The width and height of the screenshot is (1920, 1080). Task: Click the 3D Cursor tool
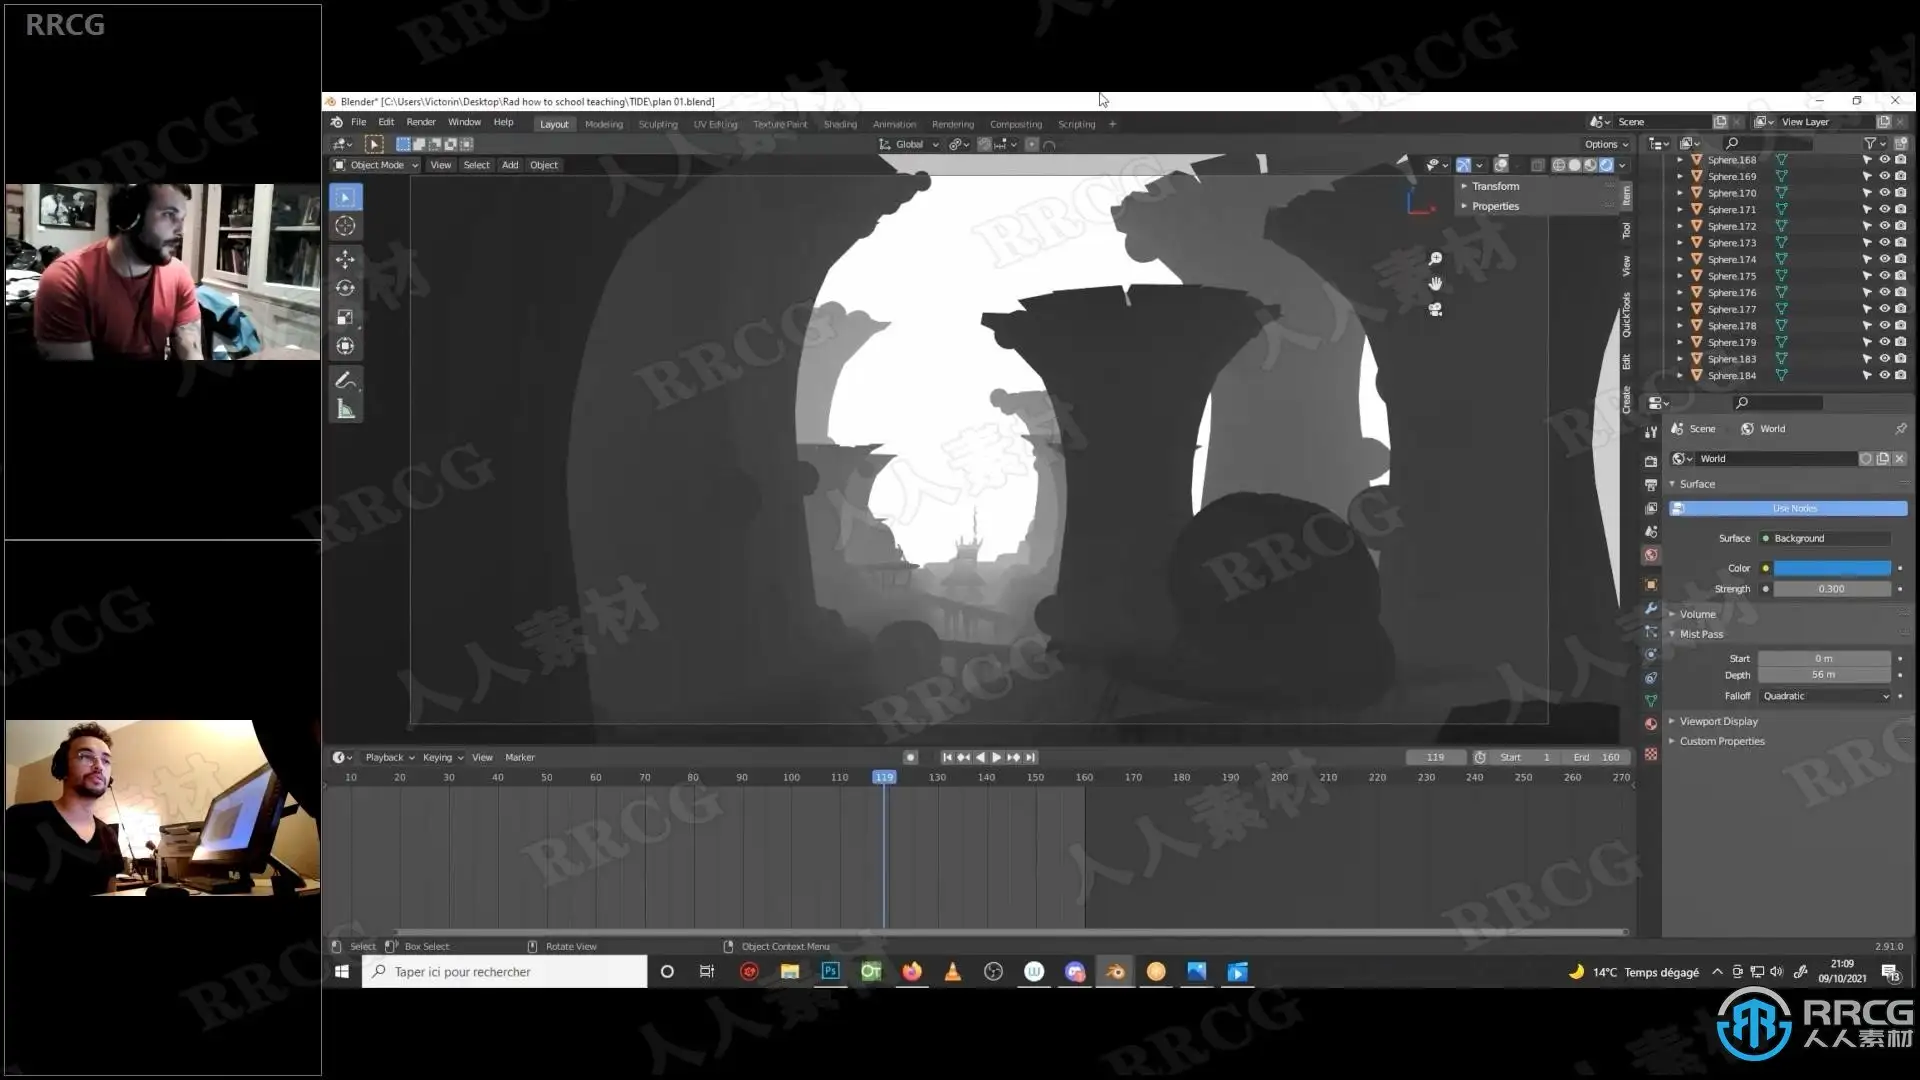click(345, 226)
